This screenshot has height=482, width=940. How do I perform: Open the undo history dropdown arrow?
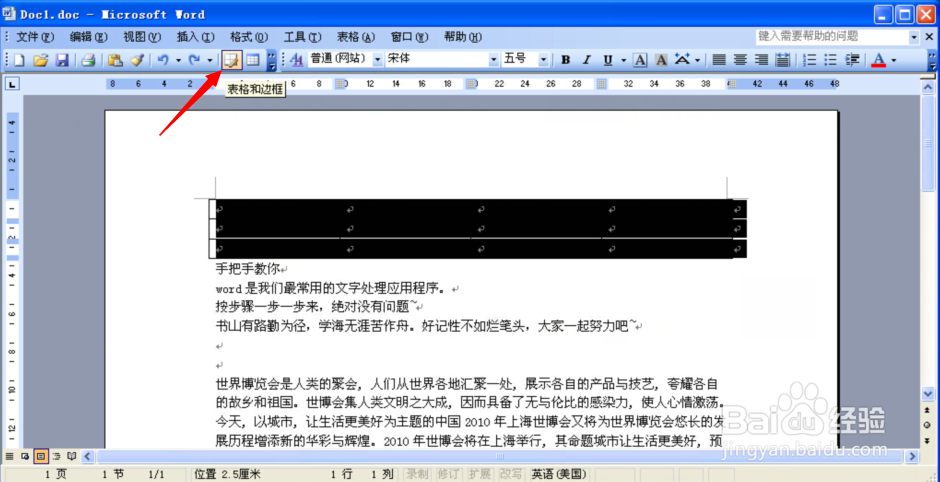point(178,60)
